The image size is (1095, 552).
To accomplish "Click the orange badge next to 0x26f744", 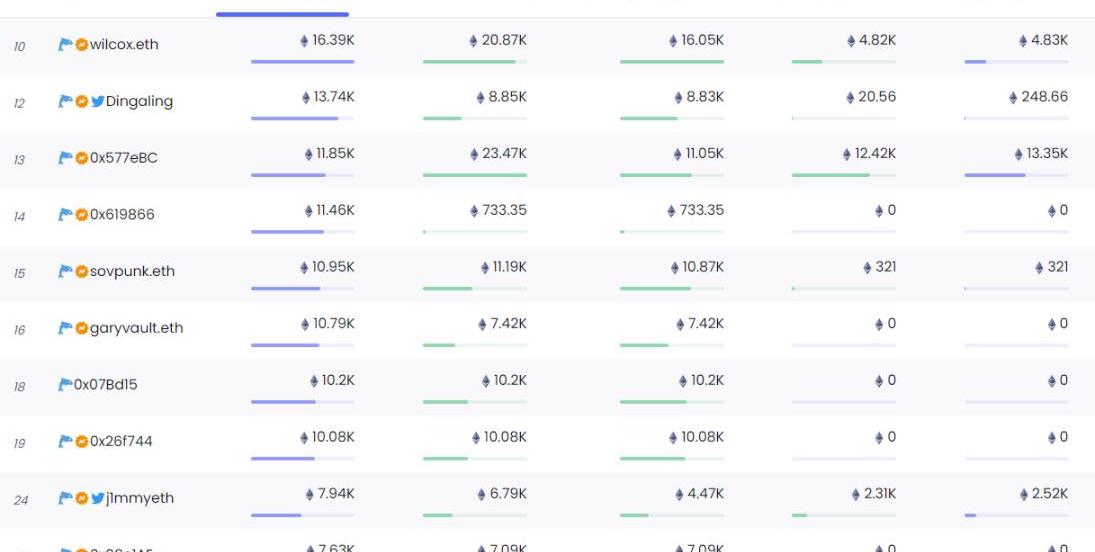I will click(x=82, y=441).
